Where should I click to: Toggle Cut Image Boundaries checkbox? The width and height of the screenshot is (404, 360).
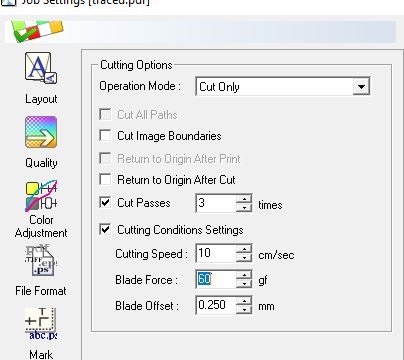pyautogui.click(x=105, y=135)
